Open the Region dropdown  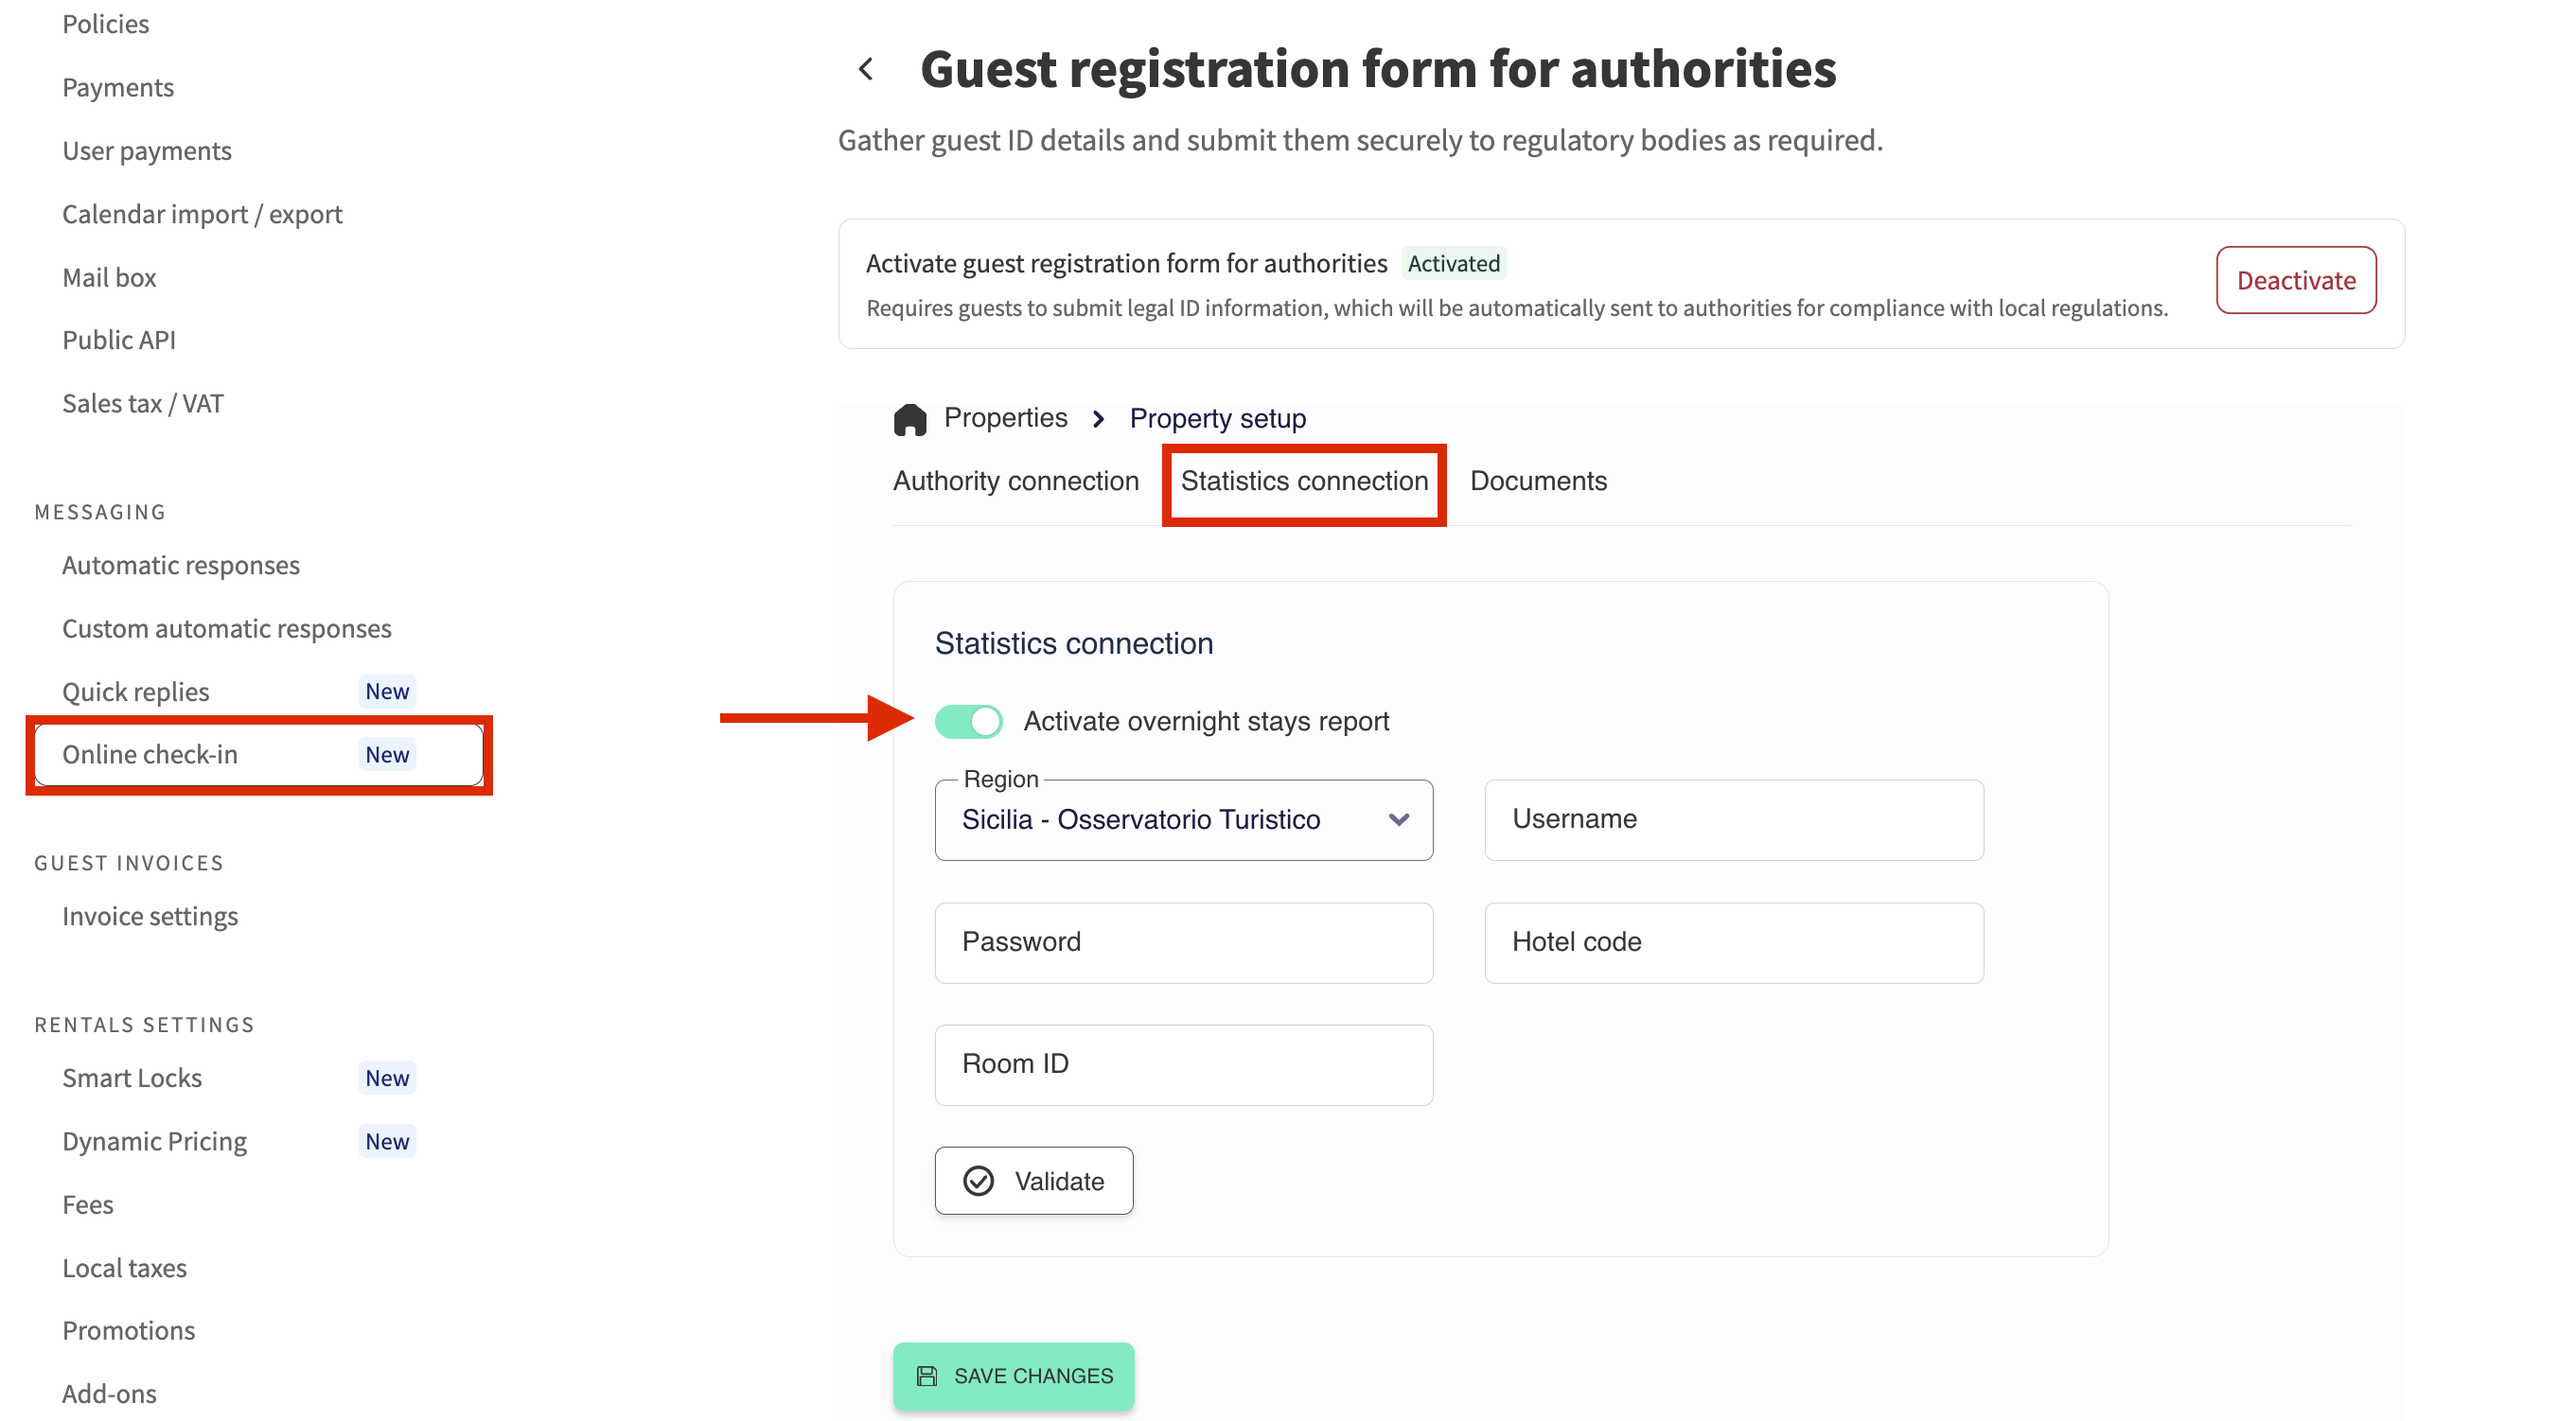[1160, 820]
